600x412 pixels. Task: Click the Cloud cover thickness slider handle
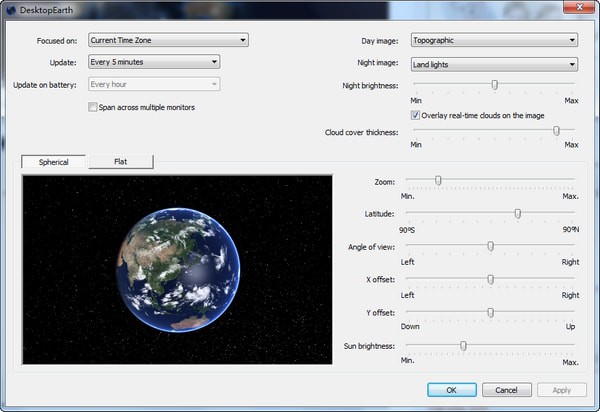556,130
